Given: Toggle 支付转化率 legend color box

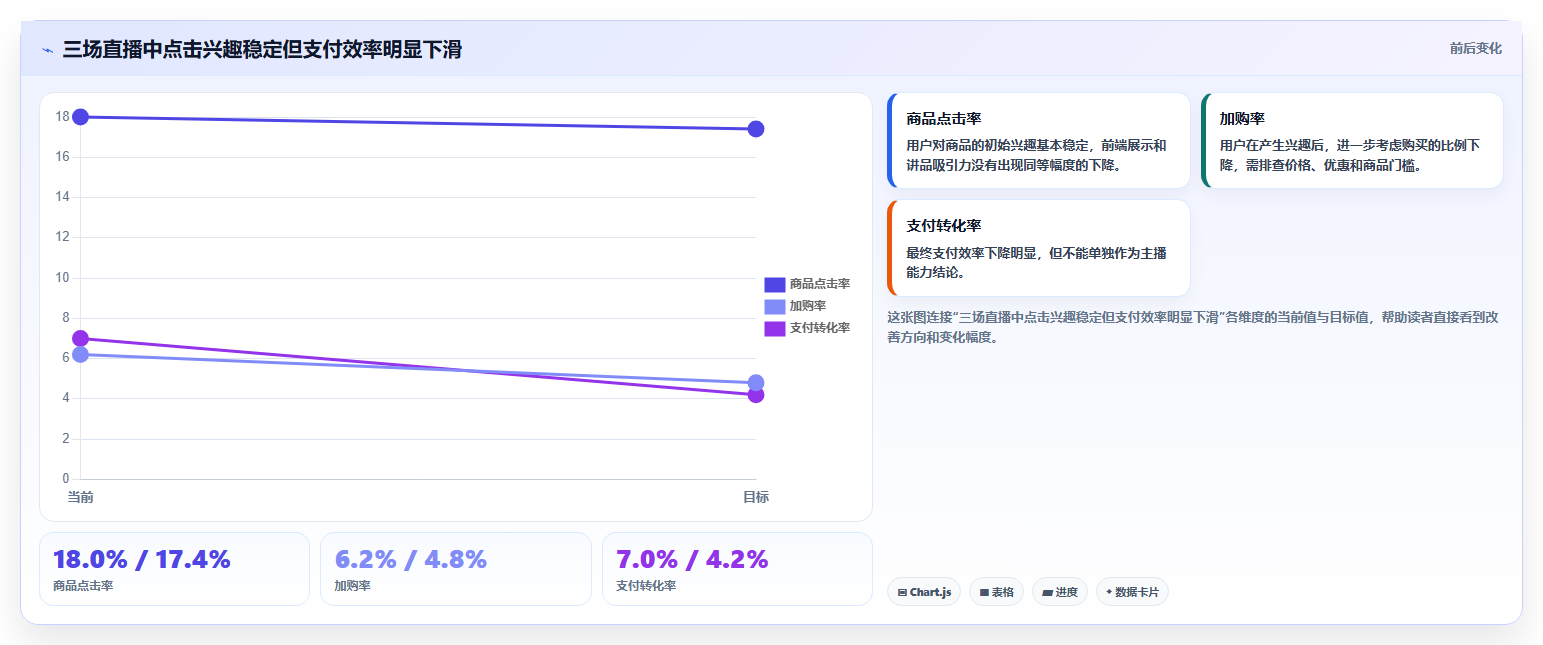Looking at the screenshot, I should tap(774, 328).
